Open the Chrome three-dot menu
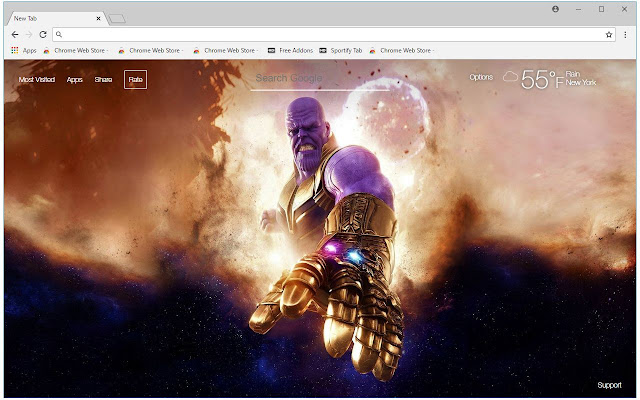The width and height of the screenshot is (640, 400). pos(625,35)
